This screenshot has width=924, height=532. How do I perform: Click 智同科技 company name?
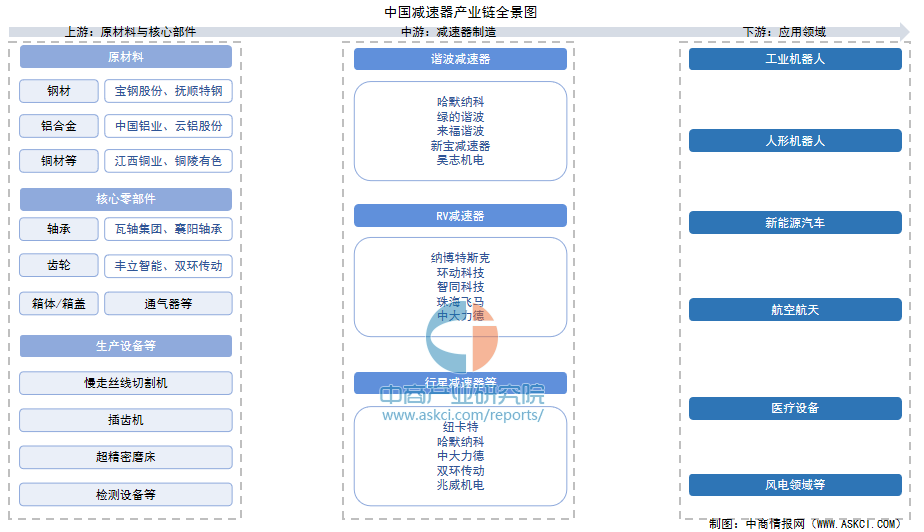click(x=460, y=287)
